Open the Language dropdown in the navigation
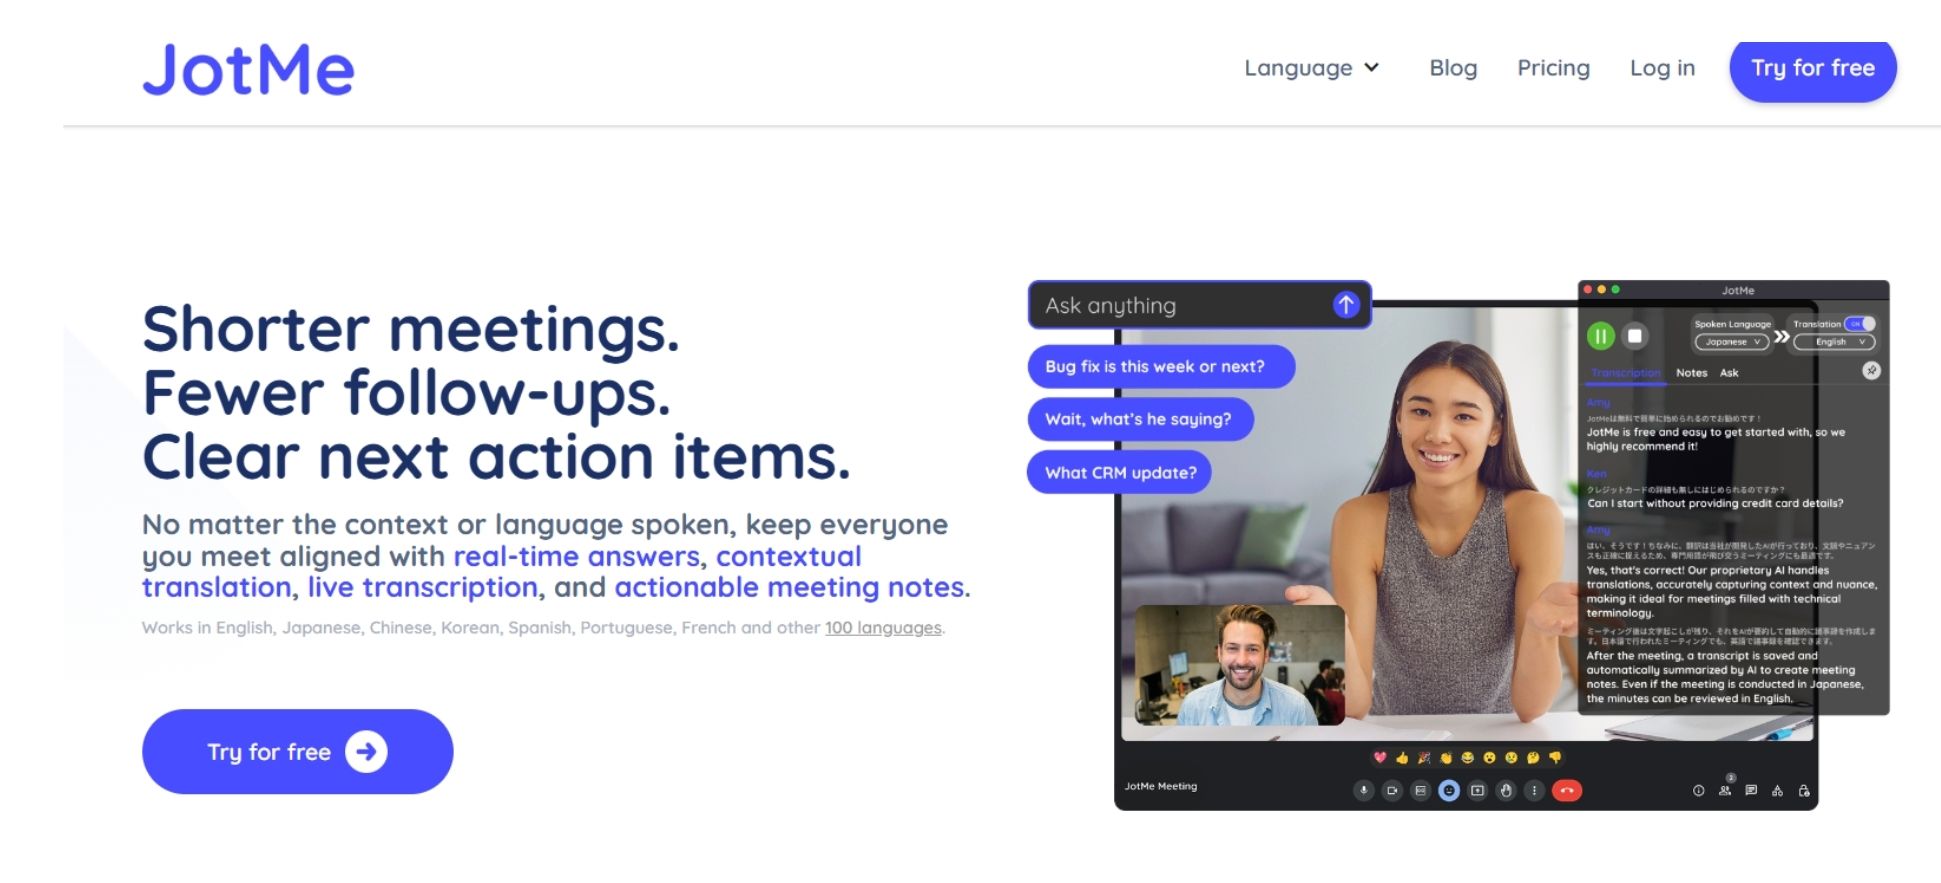The image size is (1941, 883). click(x=1312, y=68)
